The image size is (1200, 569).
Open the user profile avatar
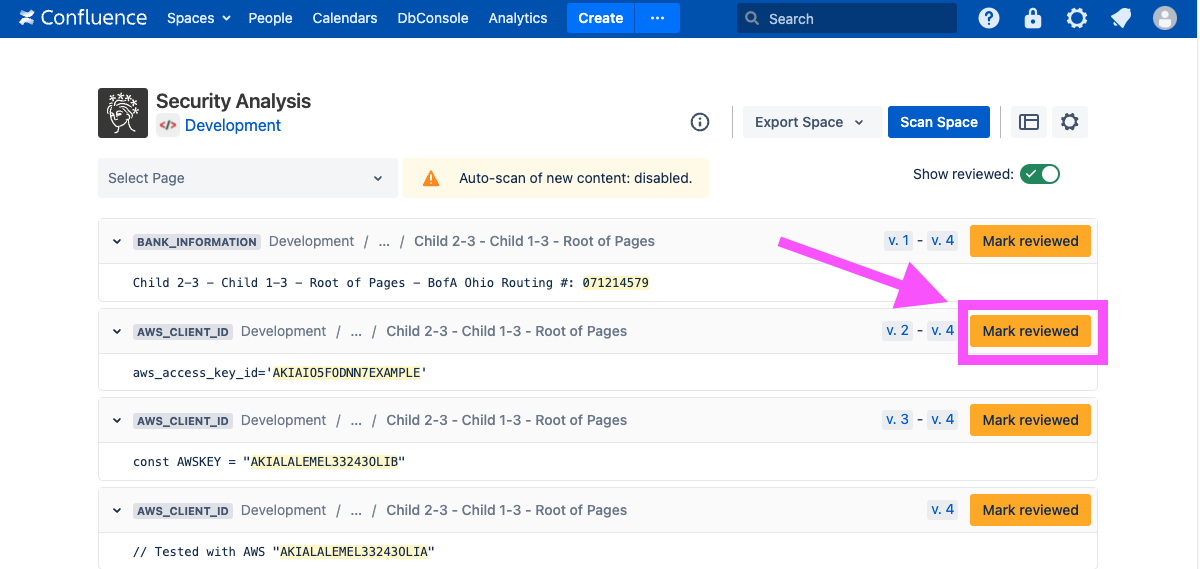[1165, 18]
